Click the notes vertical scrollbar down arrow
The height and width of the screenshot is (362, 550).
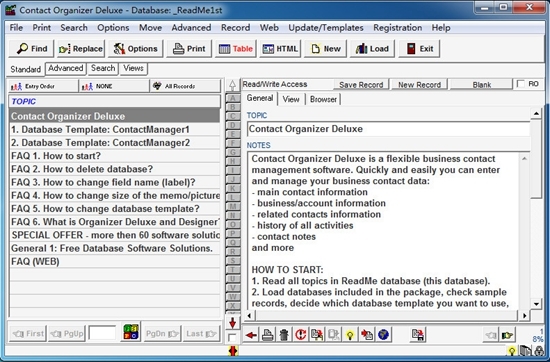536,304
